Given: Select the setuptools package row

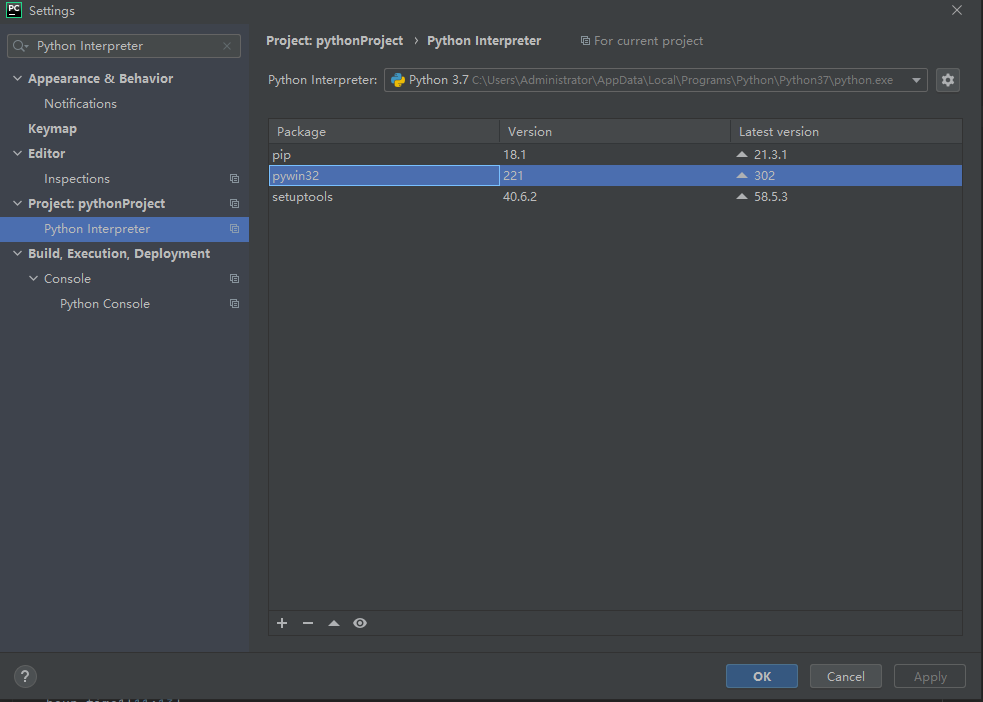Looking at the screenshot, I should coord(615,196).
